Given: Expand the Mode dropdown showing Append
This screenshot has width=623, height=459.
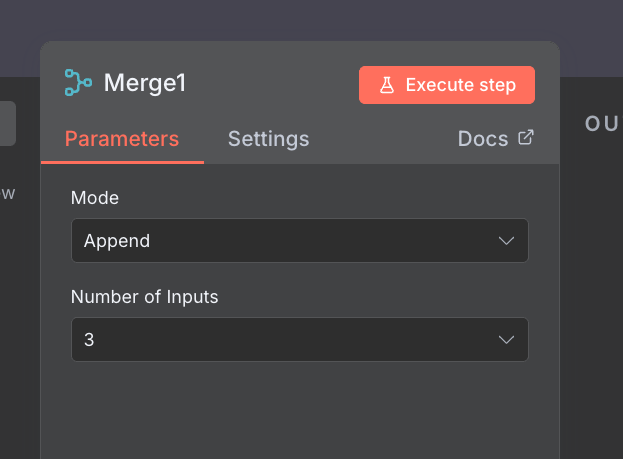Looking at the screenshot, I should [x=300, y=240].
